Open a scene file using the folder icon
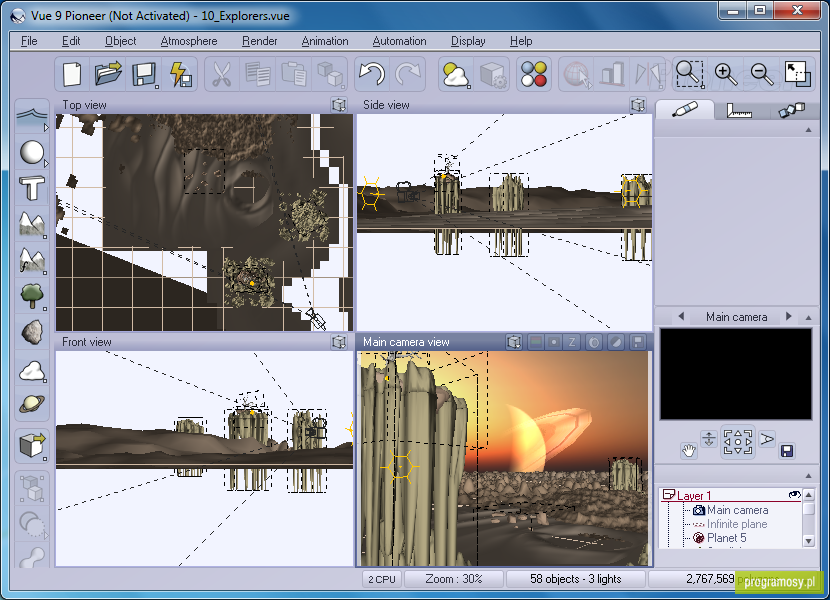830x600 pixels. 108,74
